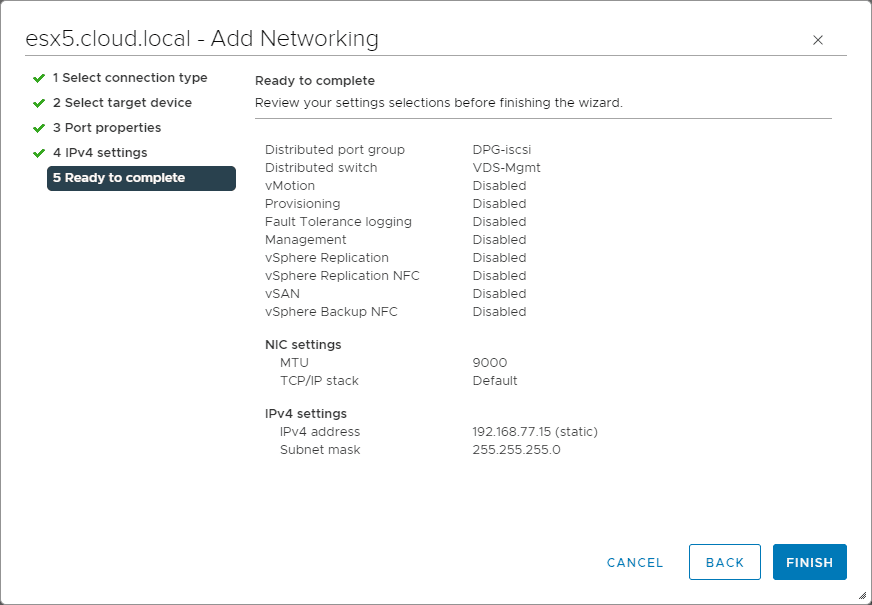Click the MTU value 9000
Screen dimensions: 872x605
pos(490,363)
